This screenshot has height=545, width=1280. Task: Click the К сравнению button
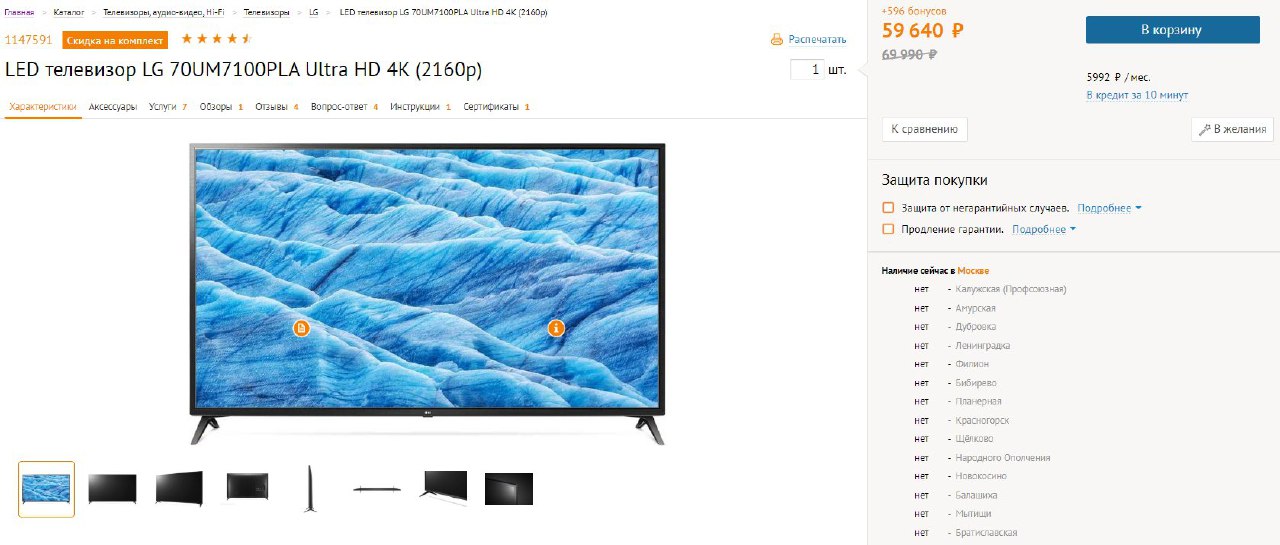coord(924,129)
